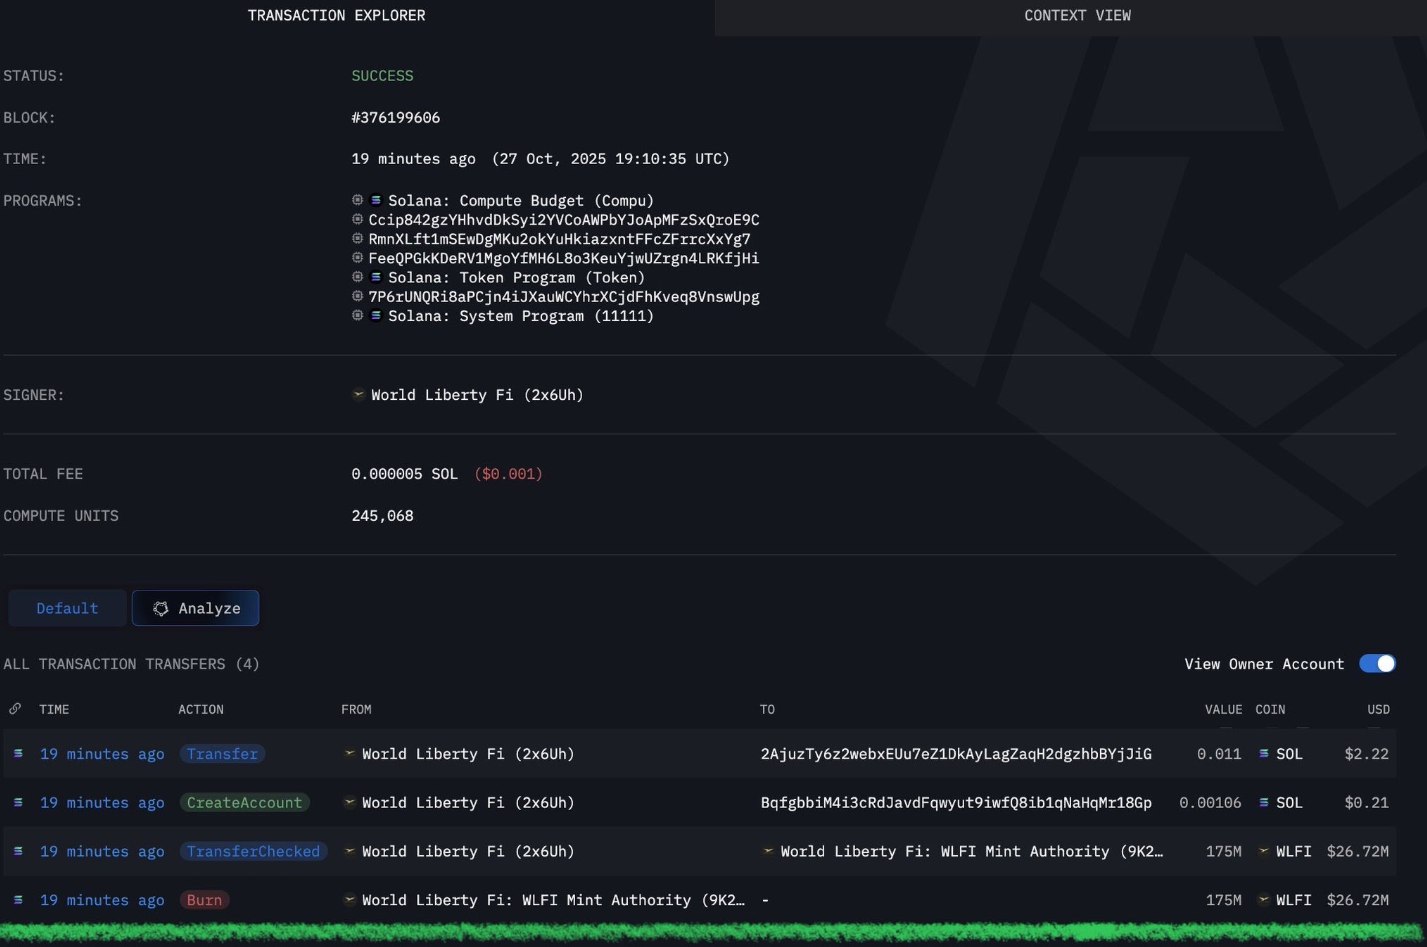
Task: Click the link icon in the table header
Action: click(x=15, y=709)
